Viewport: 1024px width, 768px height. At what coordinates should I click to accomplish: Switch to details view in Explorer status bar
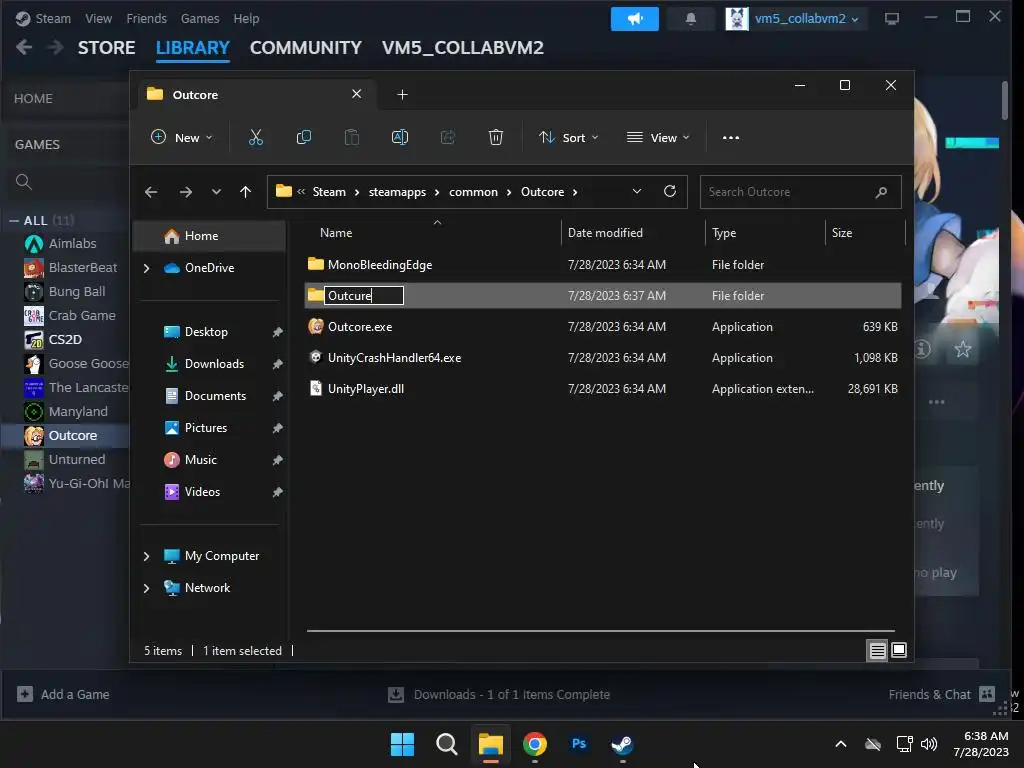(x=877, y=650)
